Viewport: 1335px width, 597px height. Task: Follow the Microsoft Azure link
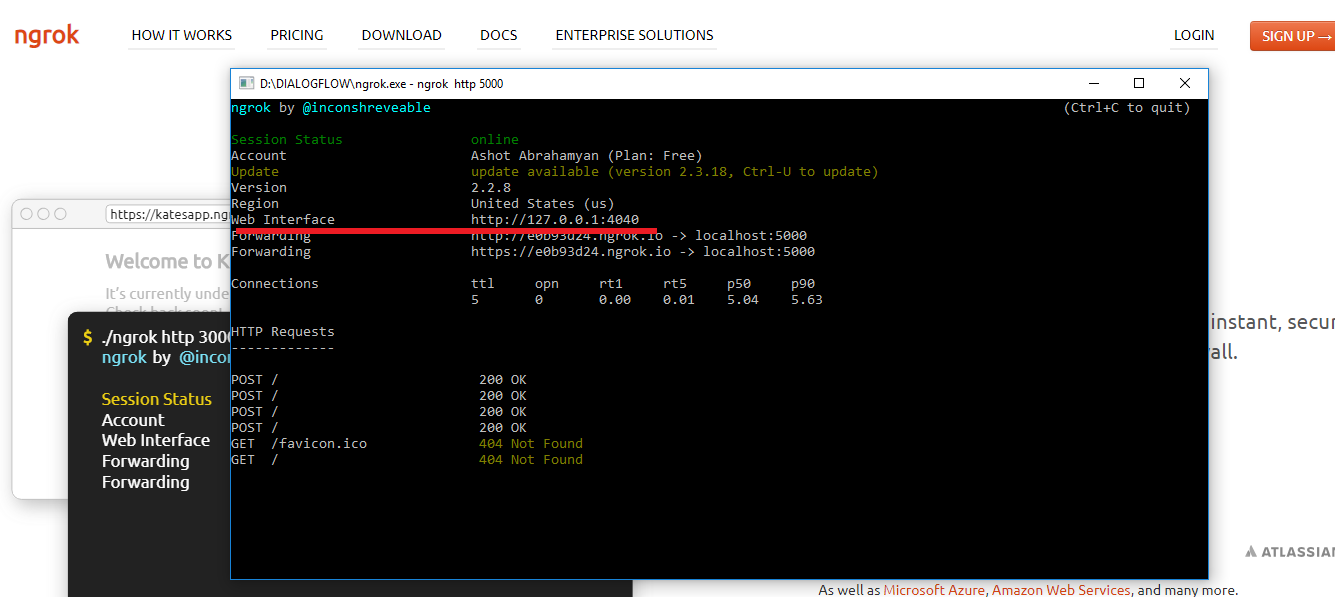pos(934,590)
